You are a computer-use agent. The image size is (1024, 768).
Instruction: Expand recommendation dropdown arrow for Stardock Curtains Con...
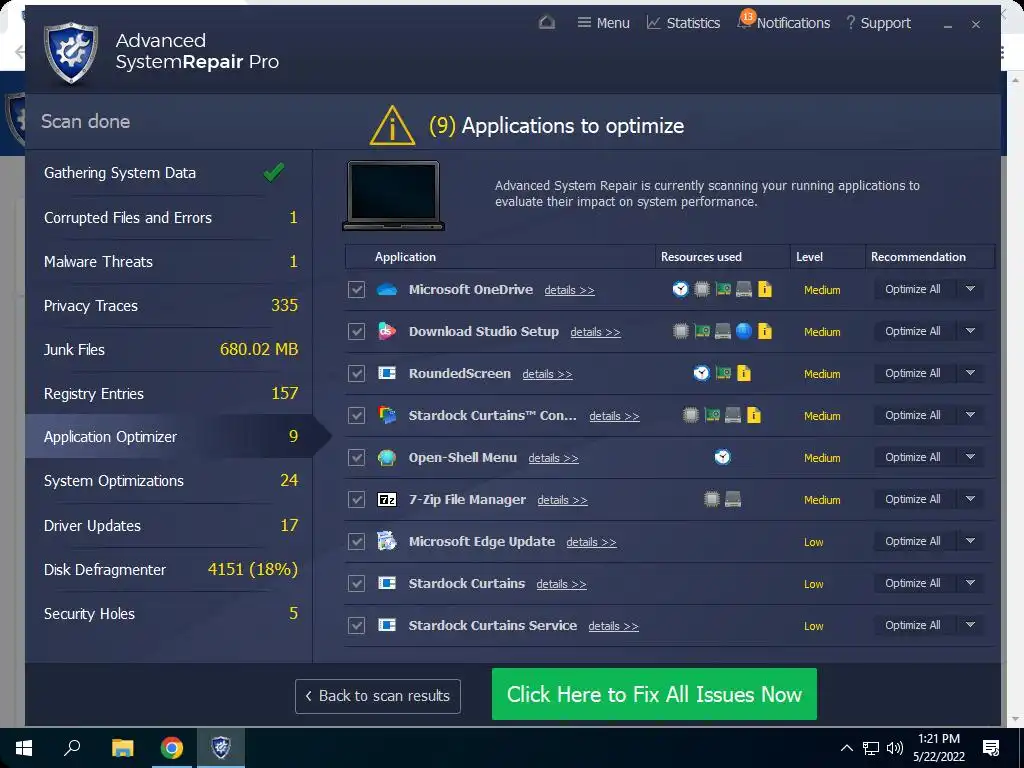point(970,415)
